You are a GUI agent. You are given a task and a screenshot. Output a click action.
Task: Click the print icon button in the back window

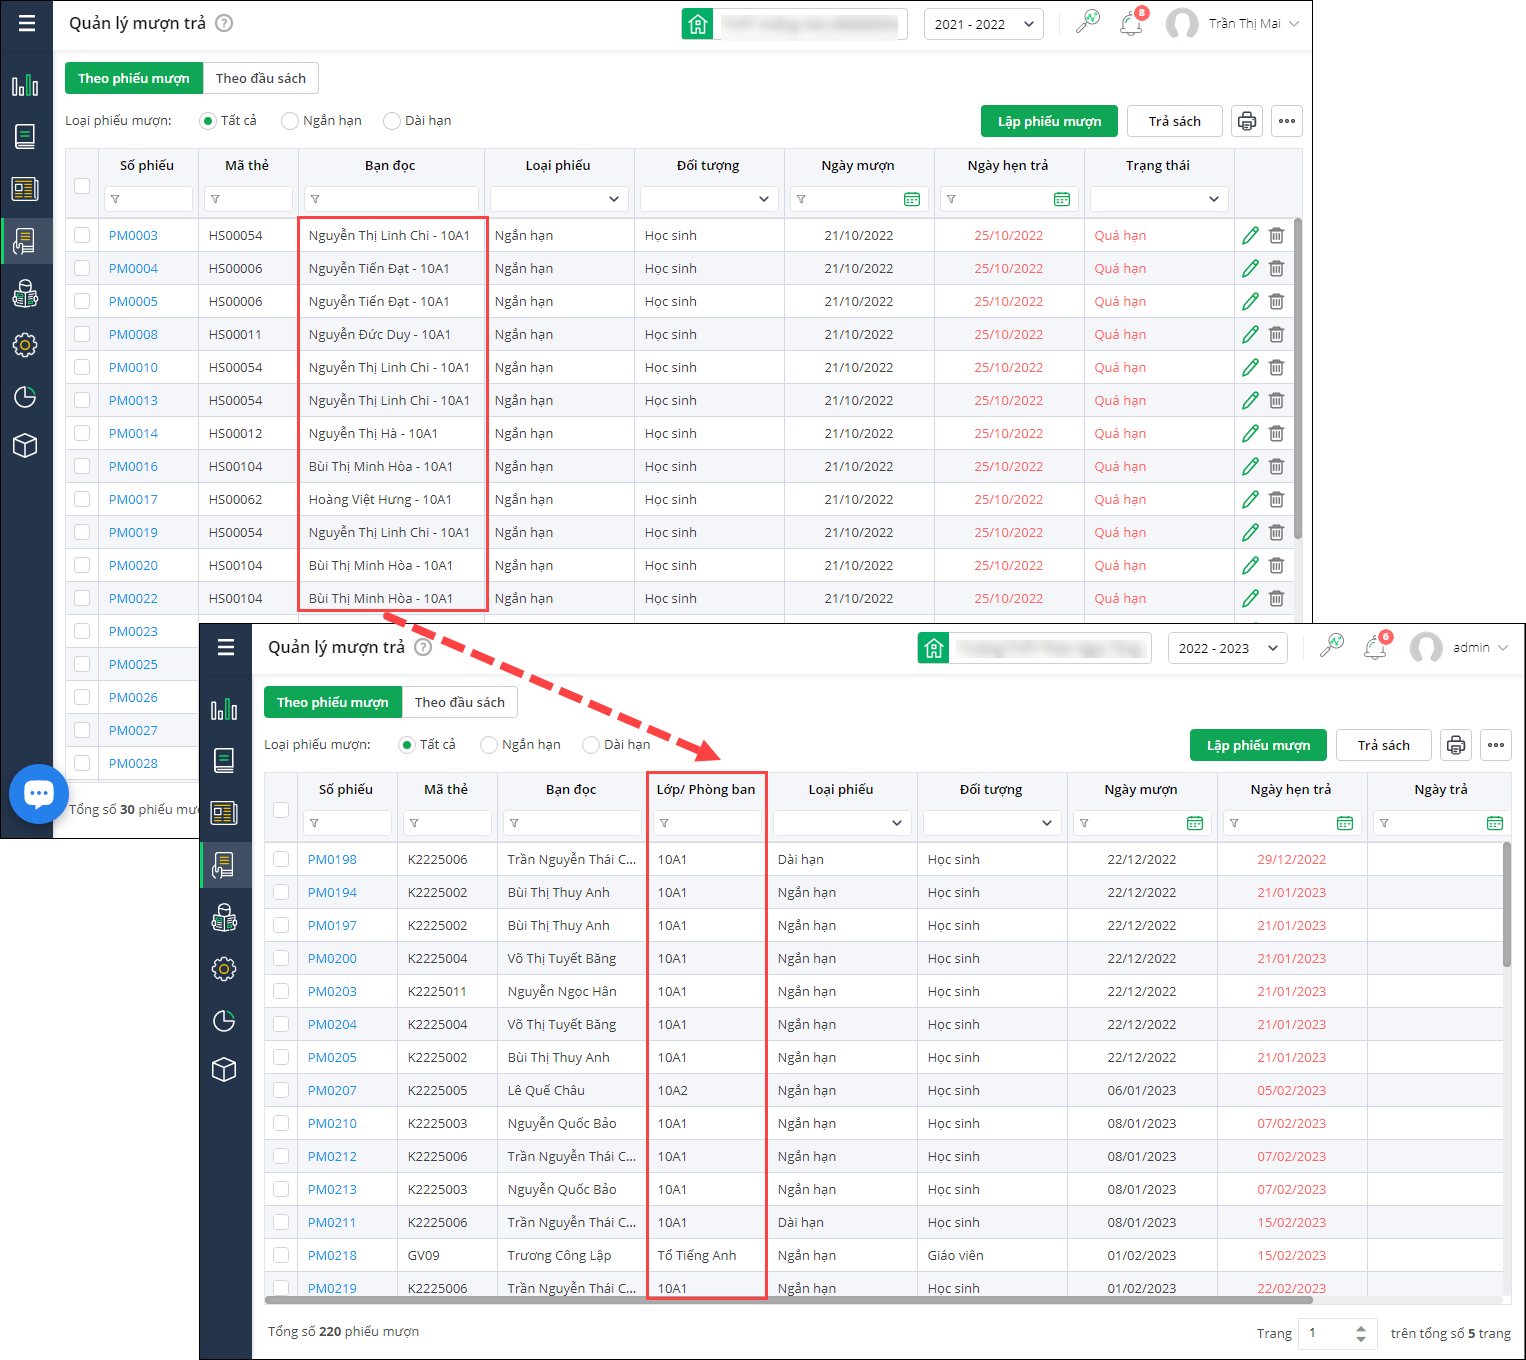coord(1247,121)
